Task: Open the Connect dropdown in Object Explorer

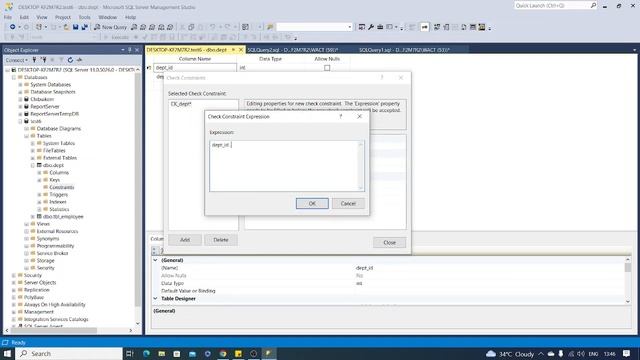Action: [x=16, y=60]
